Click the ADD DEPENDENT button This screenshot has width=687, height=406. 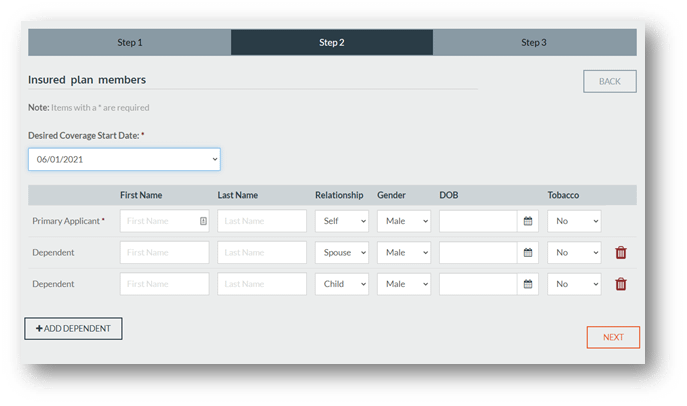tap(73, 328)
